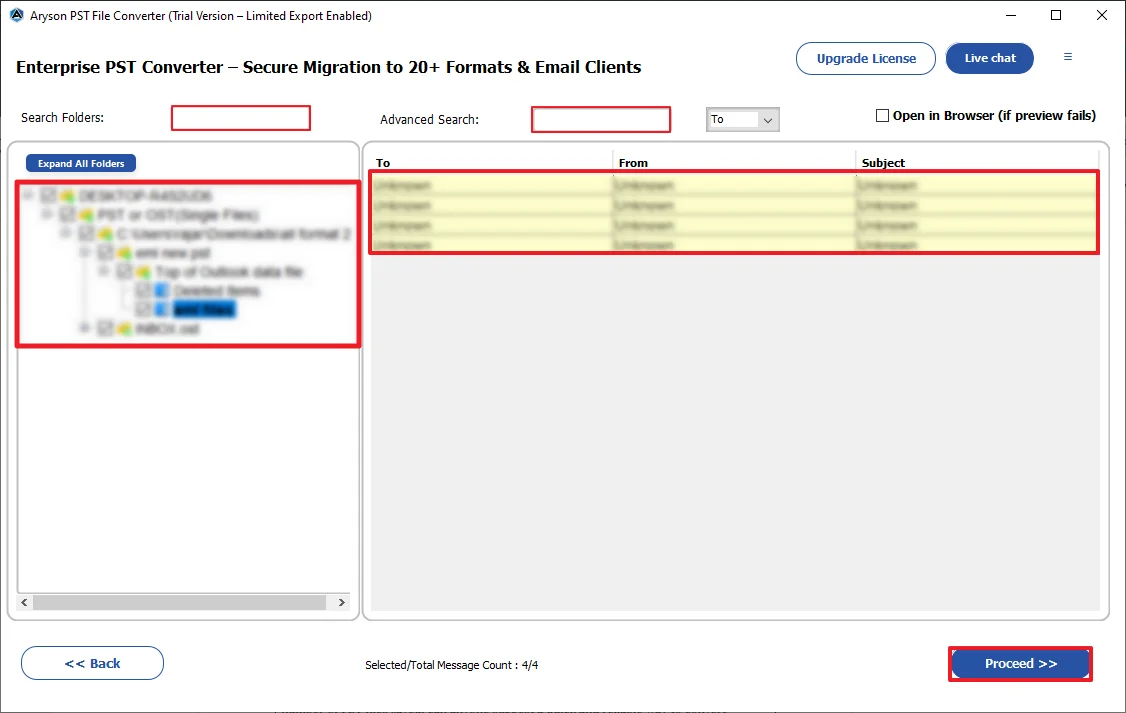Select the last of four message rows
1126x713 pixels.
pos(734,244)
